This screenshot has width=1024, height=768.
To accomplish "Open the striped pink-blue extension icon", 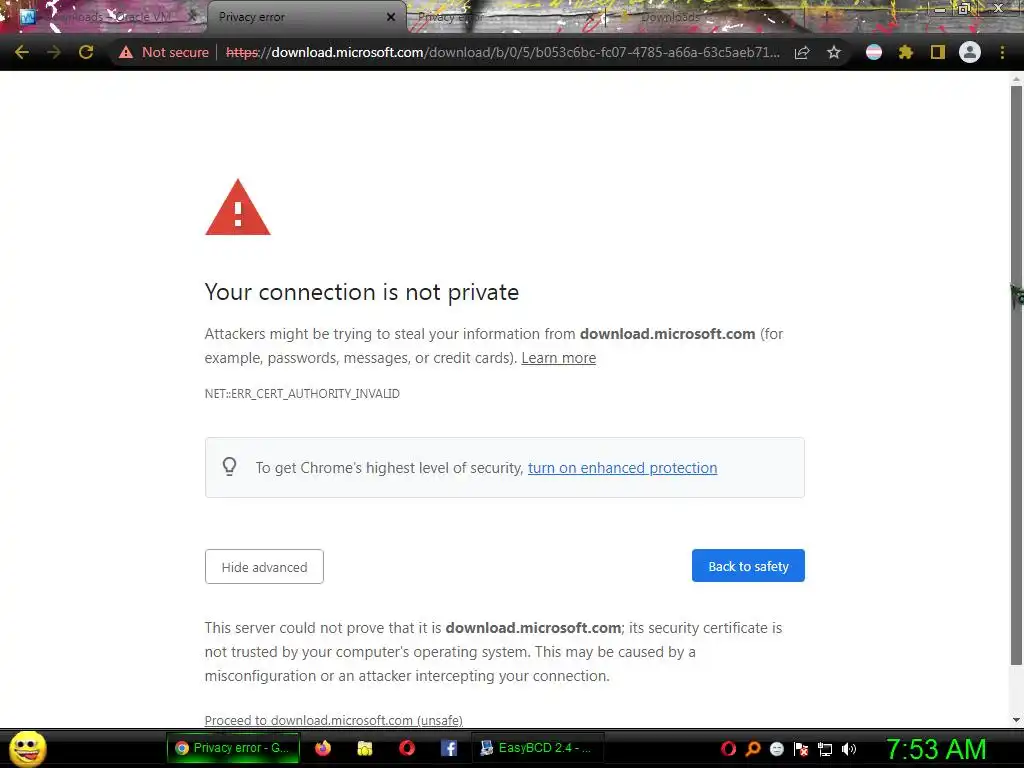I will pos(874,52).
